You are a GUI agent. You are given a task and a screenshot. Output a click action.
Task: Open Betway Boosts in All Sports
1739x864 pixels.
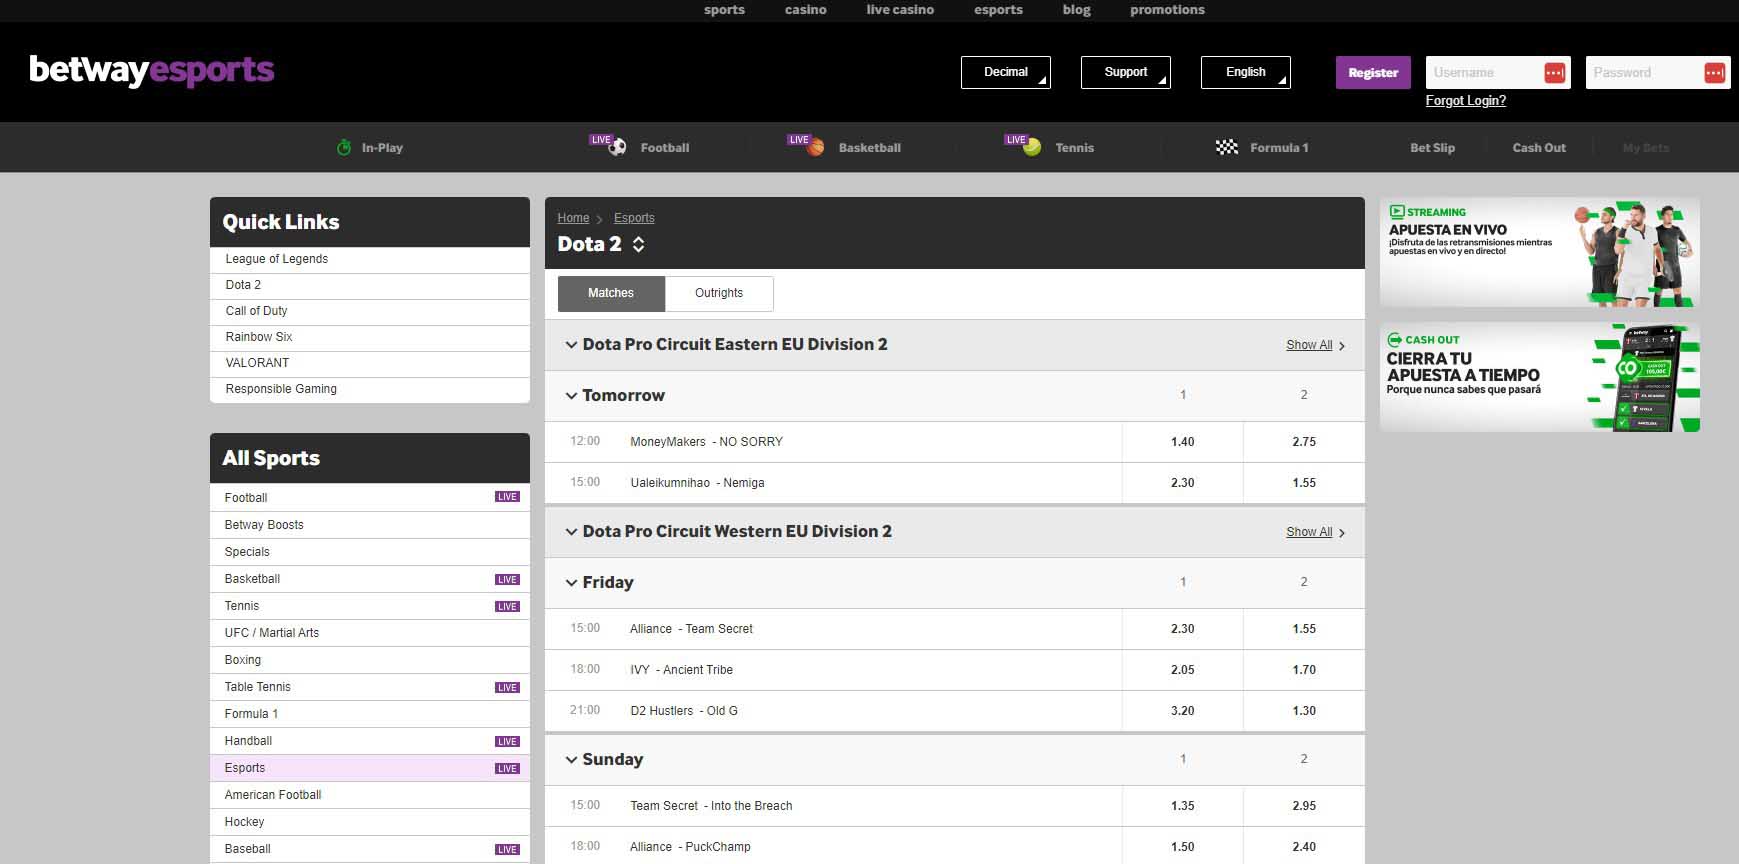click(370, 525)
